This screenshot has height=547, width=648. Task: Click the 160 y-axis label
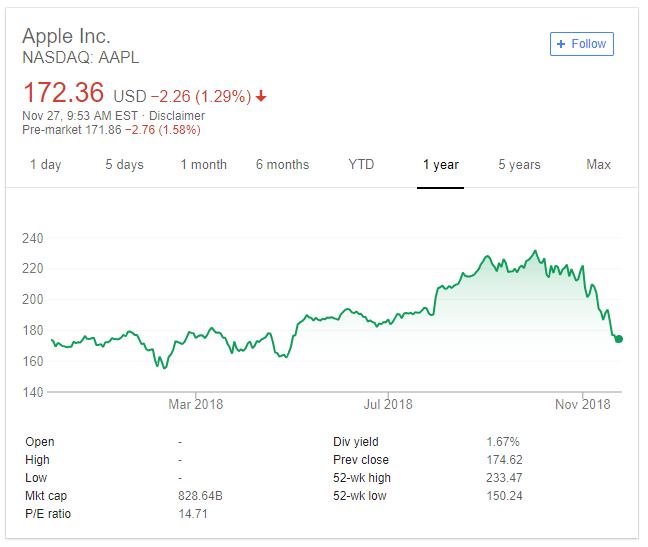tap(33, 361)
